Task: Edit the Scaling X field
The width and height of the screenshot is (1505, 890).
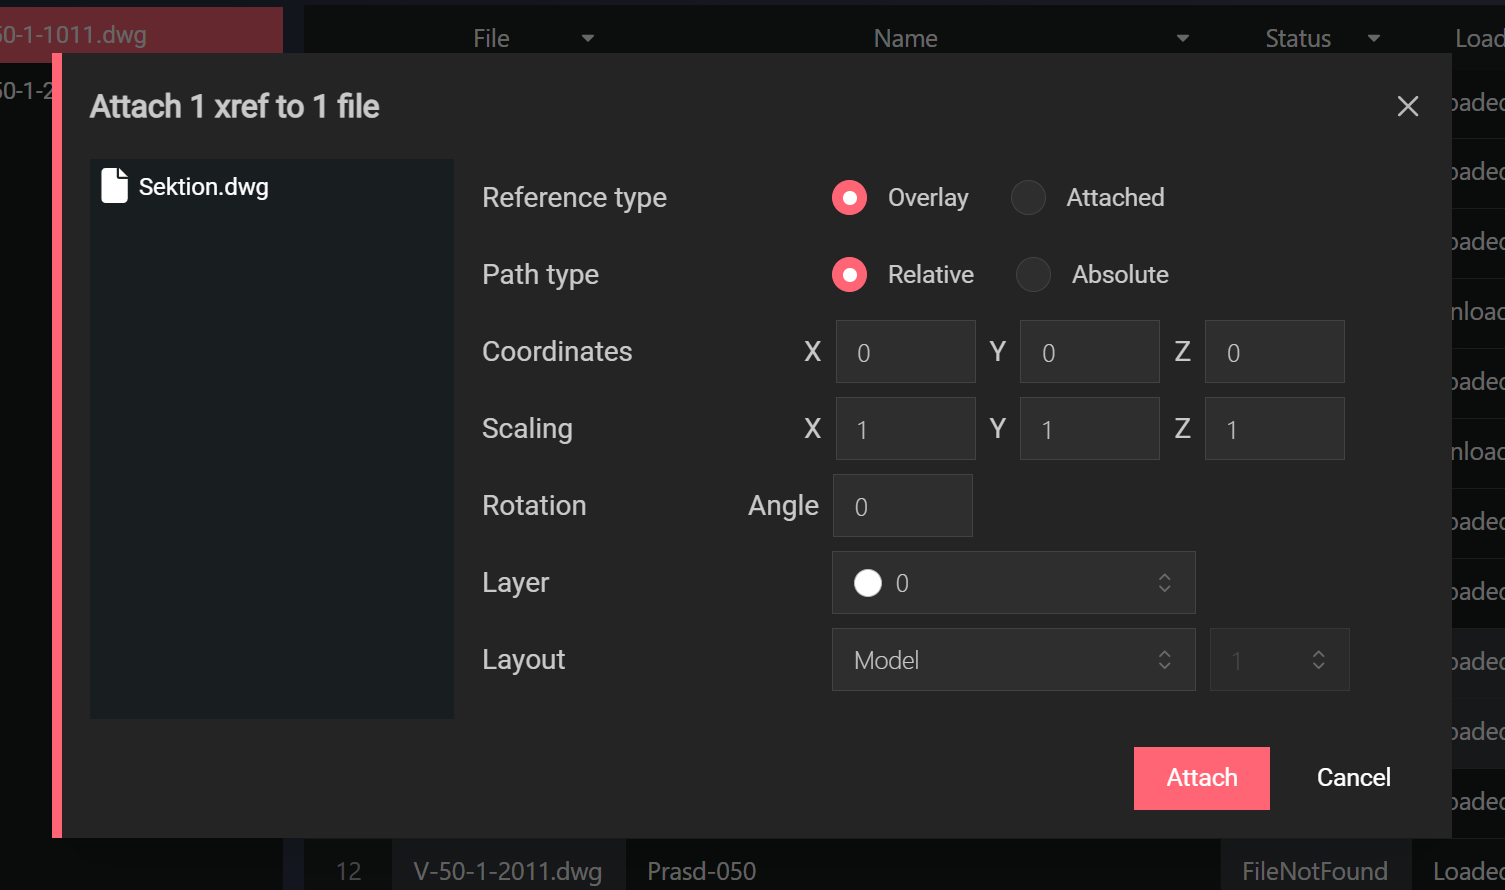Action: click(905, 429)
